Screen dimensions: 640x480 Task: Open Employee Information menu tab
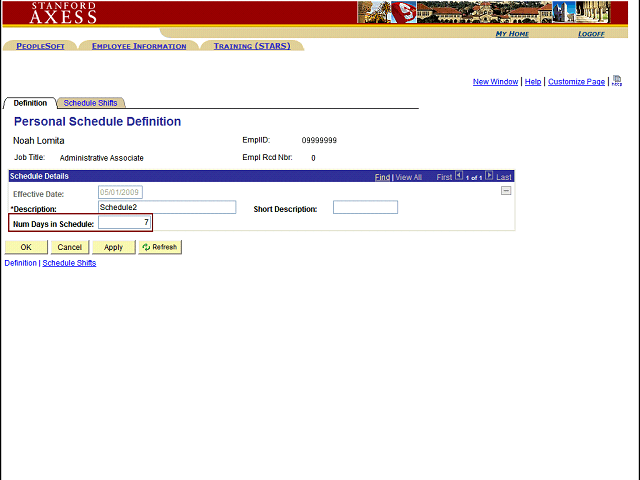tap(139, 46)
